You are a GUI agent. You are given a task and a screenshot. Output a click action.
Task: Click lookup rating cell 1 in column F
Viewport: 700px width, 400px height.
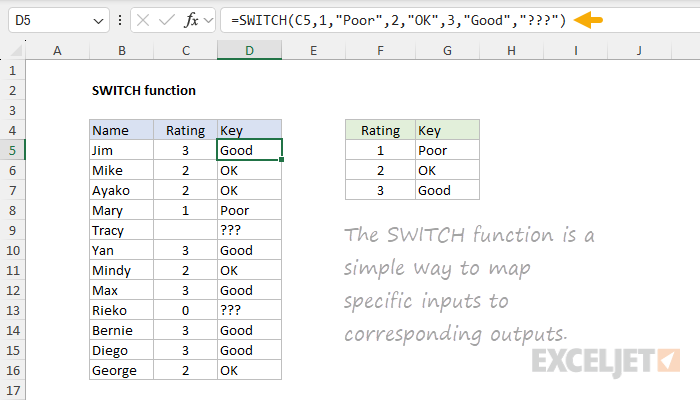380,150
